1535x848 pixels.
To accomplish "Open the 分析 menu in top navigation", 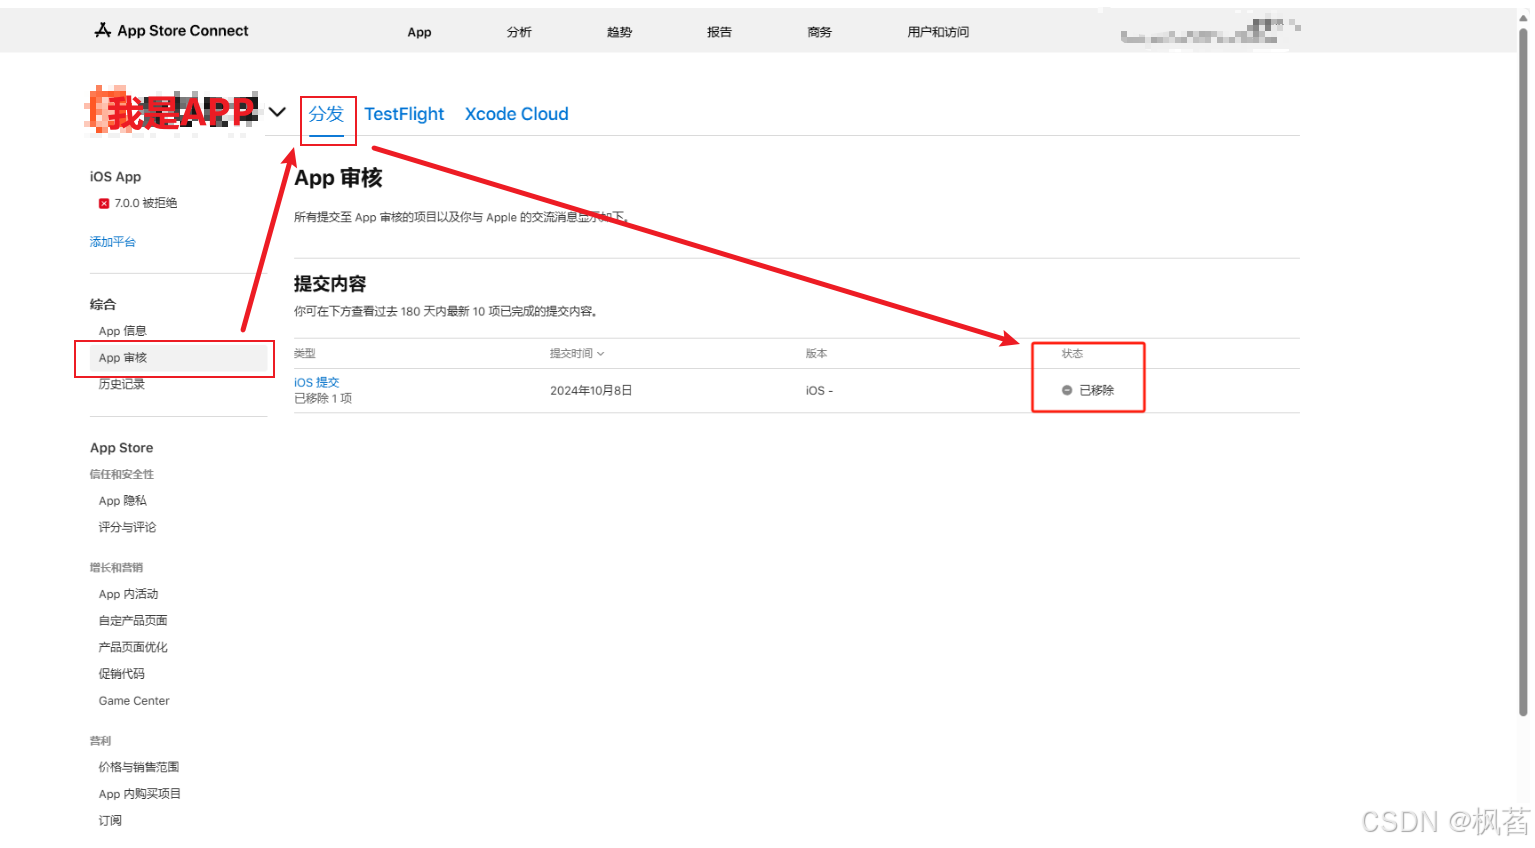I will (x=519, y=32).
